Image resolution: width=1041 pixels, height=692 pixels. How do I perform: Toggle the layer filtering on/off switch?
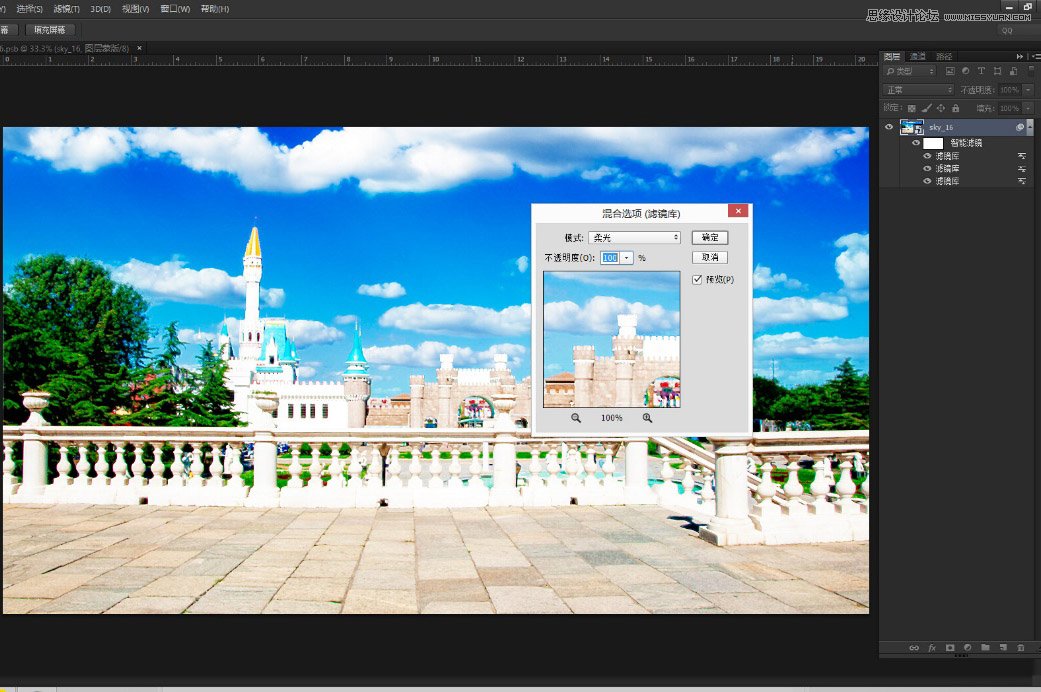coord(1031,70)
